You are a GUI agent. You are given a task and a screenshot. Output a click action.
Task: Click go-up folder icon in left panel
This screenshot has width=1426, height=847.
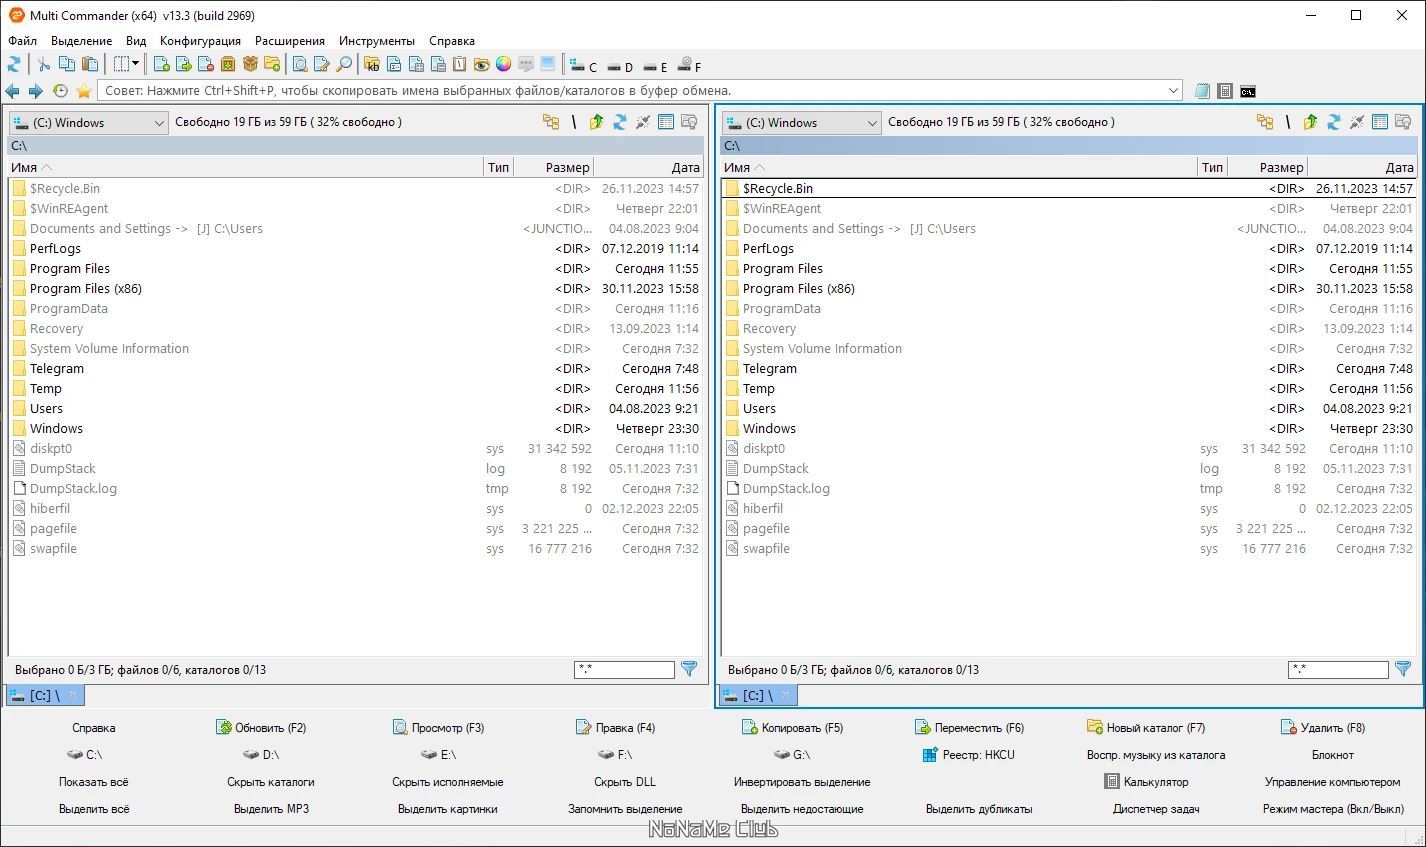(597, 122)
